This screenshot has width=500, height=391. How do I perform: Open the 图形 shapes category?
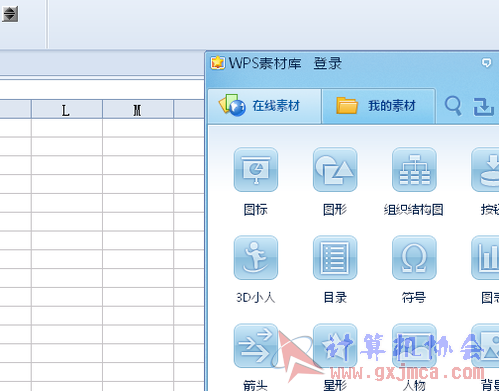point(335,170)
